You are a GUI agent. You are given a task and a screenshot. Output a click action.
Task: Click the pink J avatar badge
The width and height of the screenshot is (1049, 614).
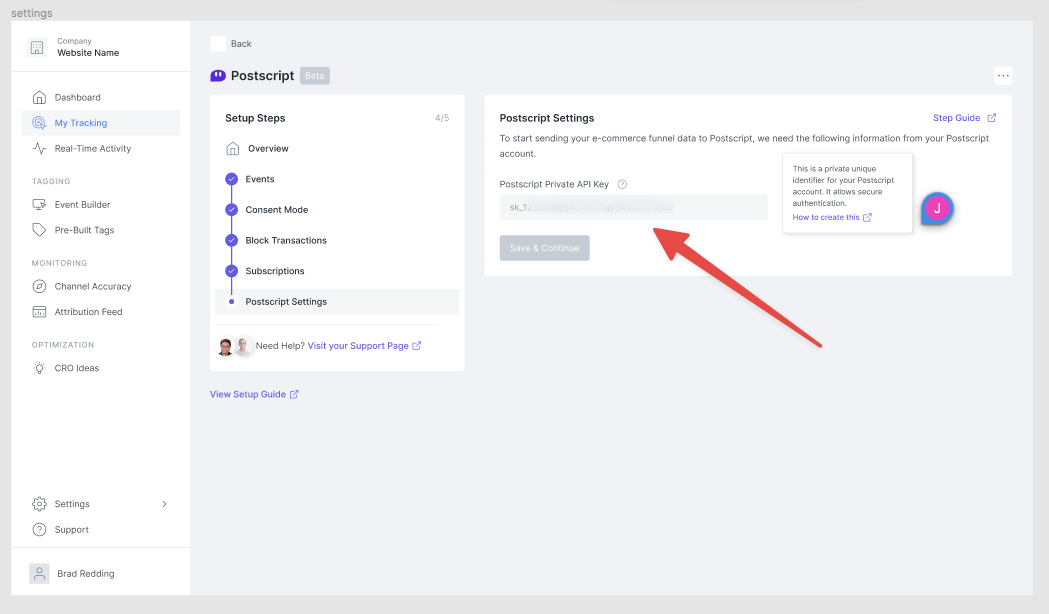(936, 209)
